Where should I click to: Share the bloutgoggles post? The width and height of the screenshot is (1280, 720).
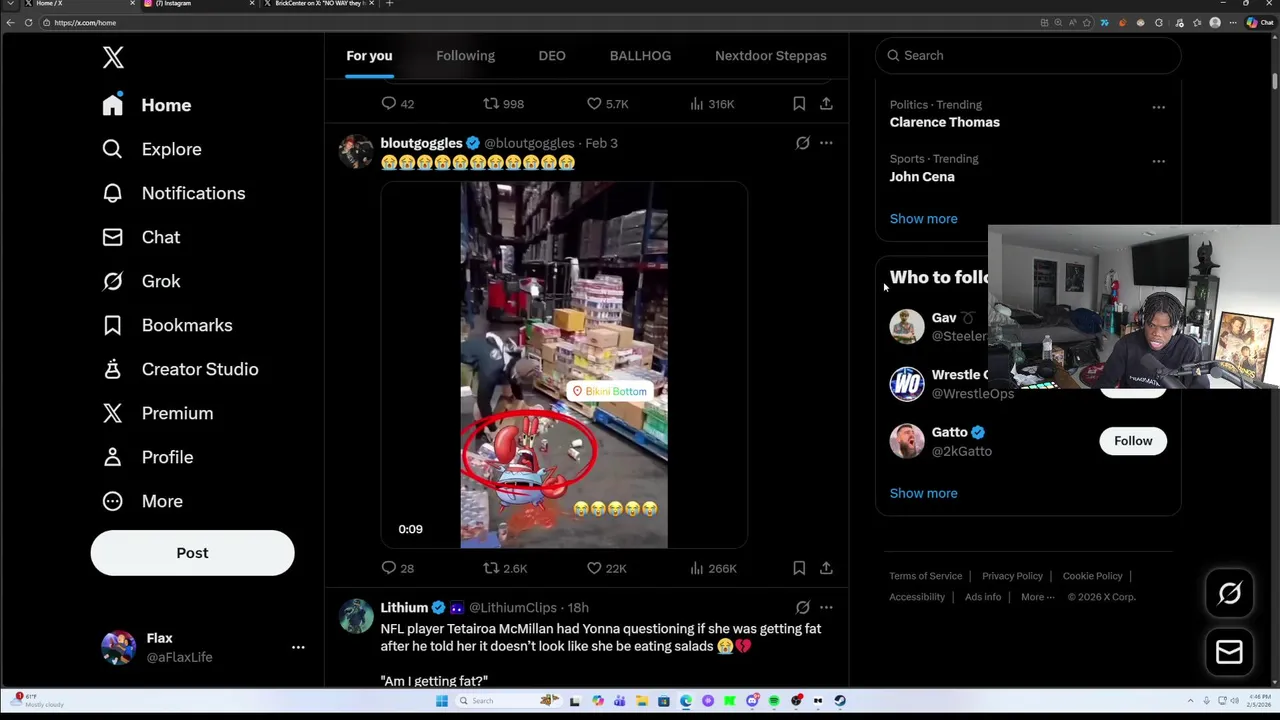(826, 568)
